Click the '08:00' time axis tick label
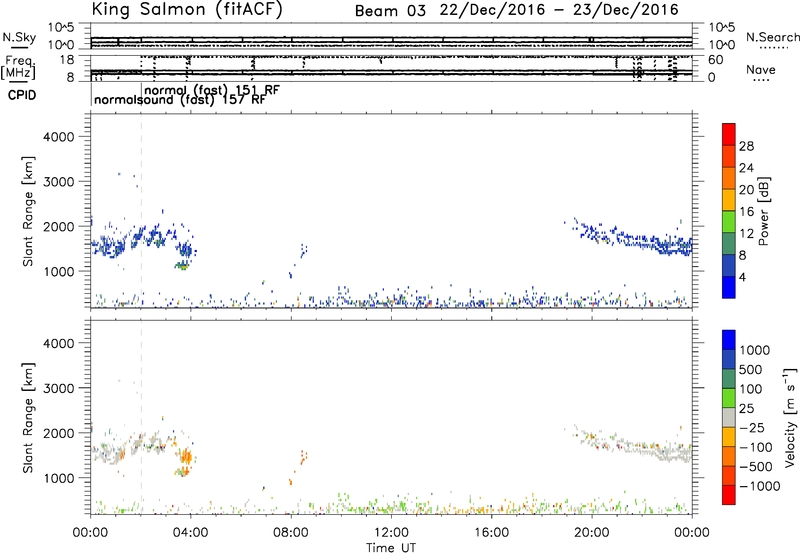Image resolution: width=800 pixels, height=554 pixels. [291, 533]
